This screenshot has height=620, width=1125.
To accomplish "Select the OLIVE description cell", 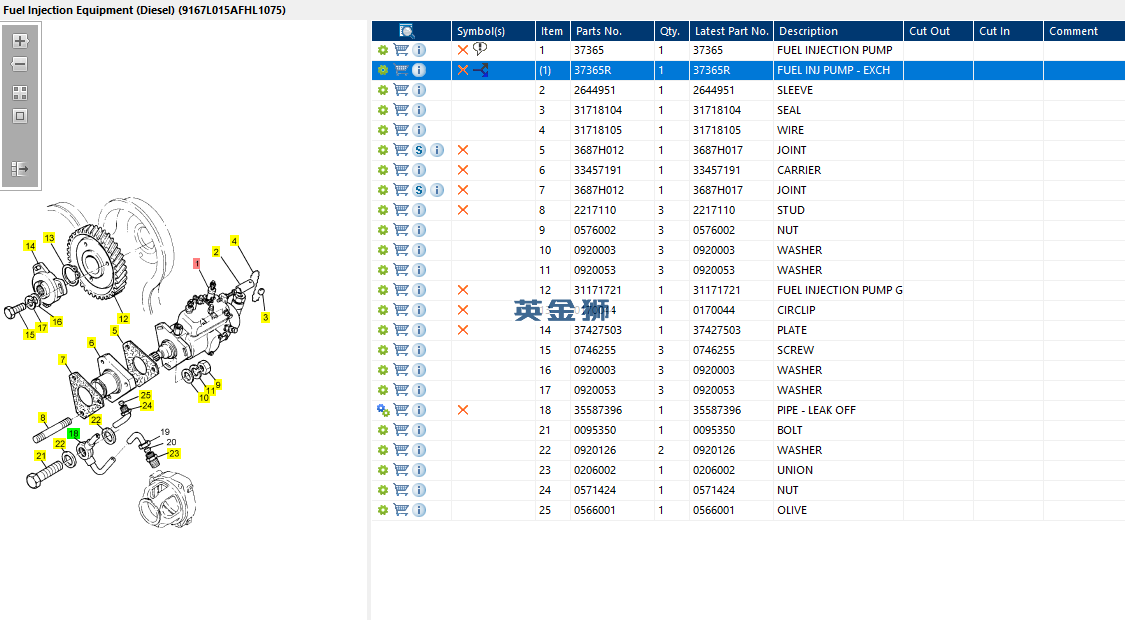I will point(838,510).
